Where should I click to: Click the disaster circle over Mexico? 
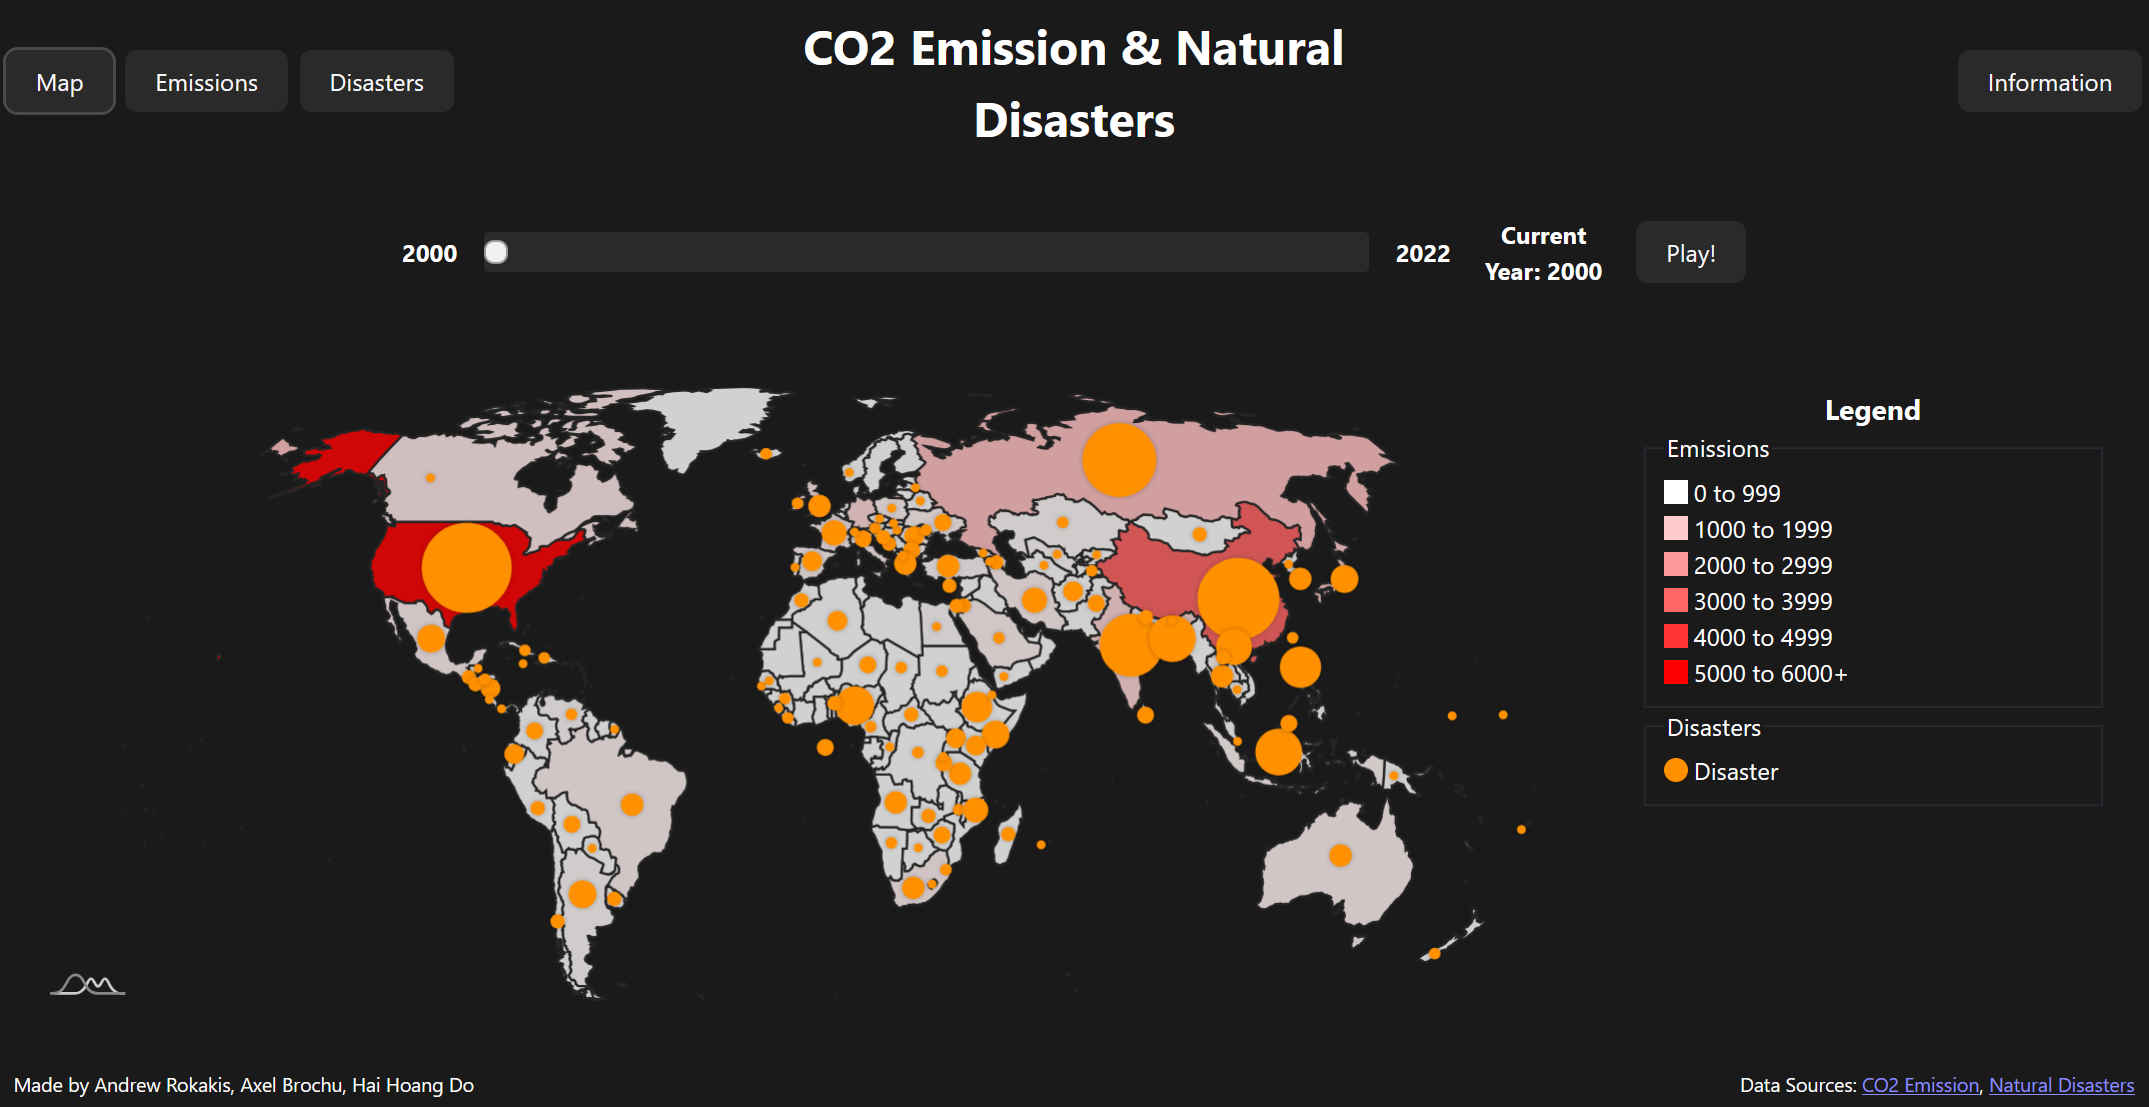[x=431, y=638]
